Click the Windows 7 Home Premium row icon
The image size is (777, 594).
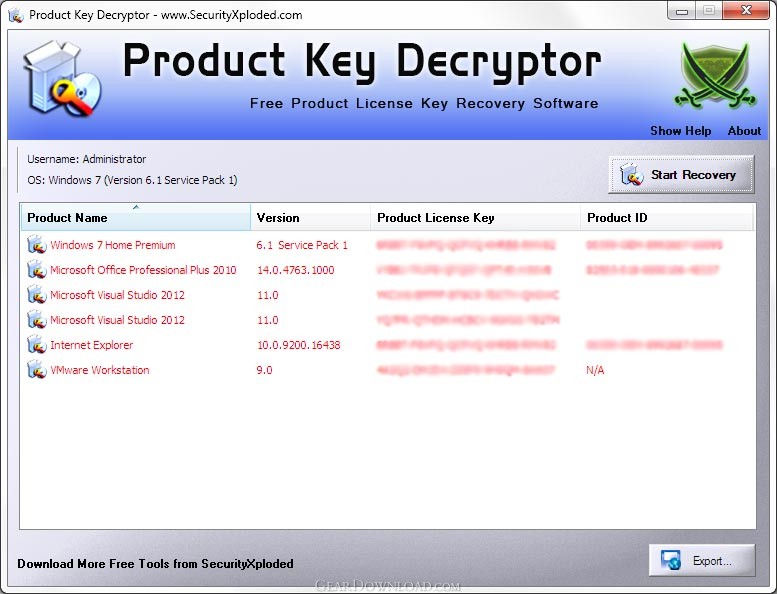[x=37, y=245]
